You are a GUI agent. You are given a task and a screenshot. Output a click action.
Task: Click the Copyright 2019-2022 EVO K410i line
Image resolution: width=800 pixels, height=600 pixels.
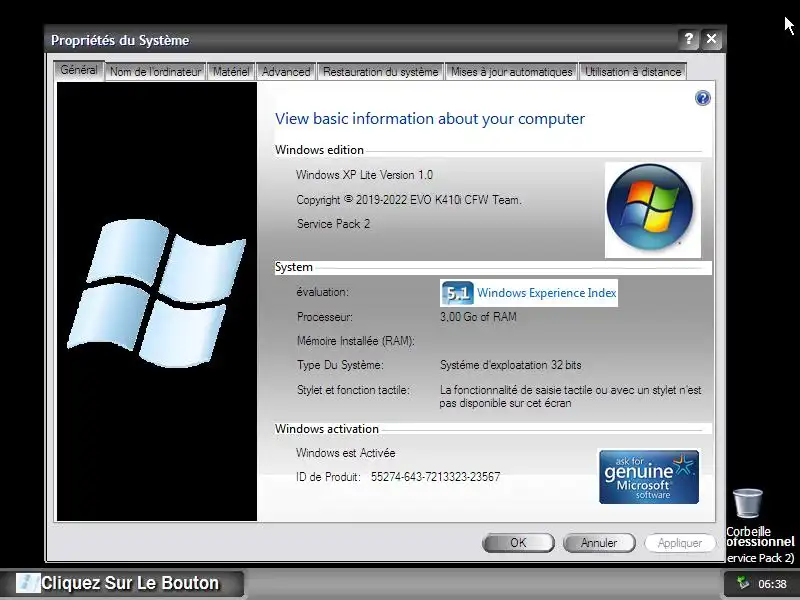pos(409,200)
